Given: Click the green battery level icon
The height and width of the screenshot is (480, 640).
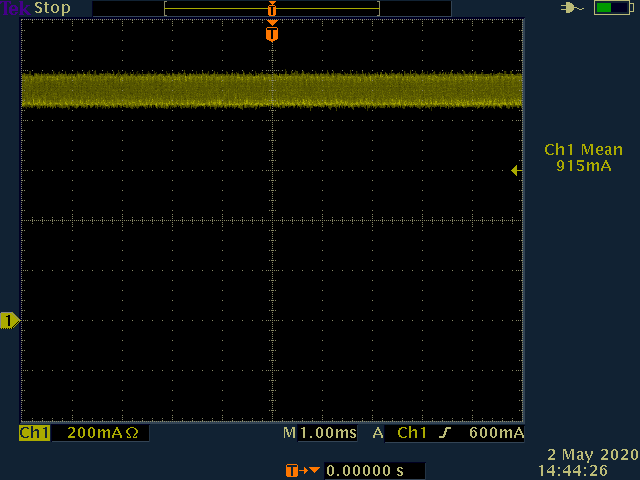Looking at the screenshot, I should coord(610,8).
